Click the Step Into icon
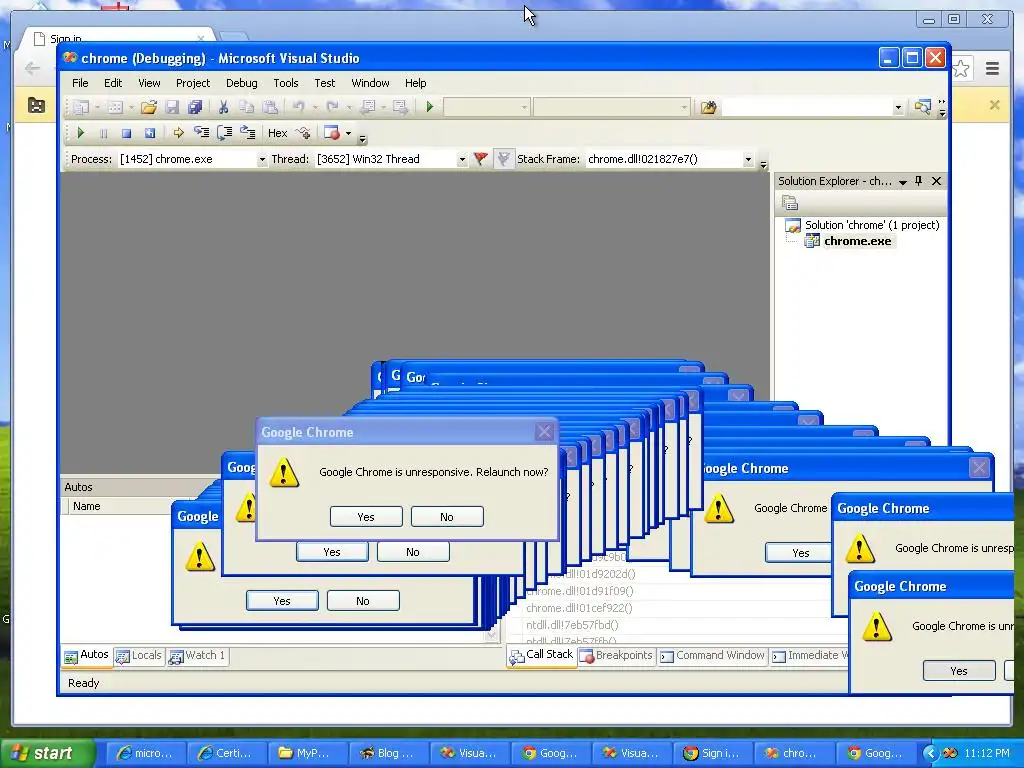 click(201, 133)
